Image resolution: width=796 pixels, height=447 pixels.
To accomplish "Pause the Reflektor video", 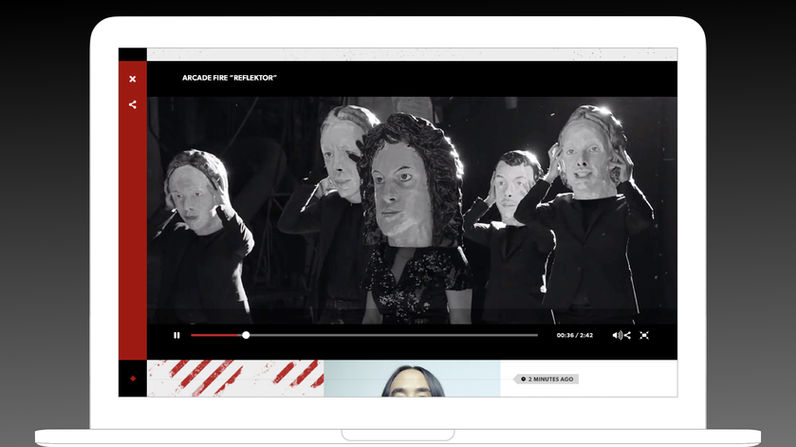I will (177, 335).
